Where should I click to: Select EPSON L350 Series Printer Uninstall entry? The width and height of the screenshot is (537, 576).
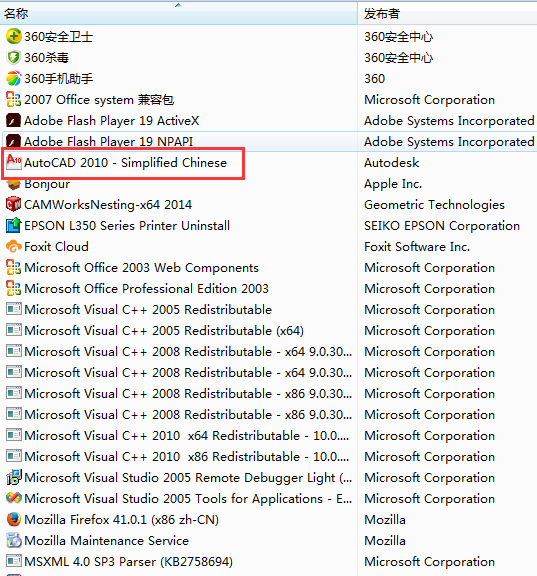[x=127, y=226]
